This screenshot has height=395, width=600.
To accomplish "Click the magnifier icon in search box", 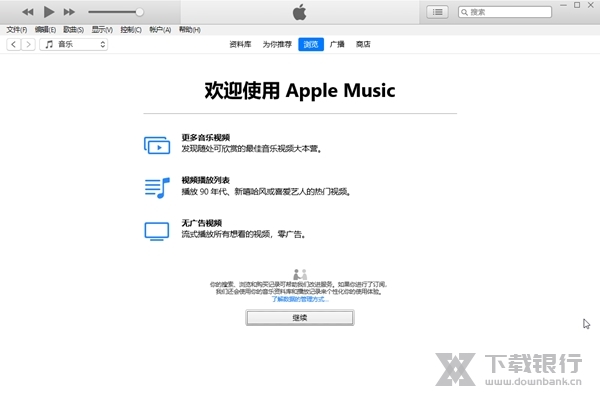I will click(x=465, y=12).
